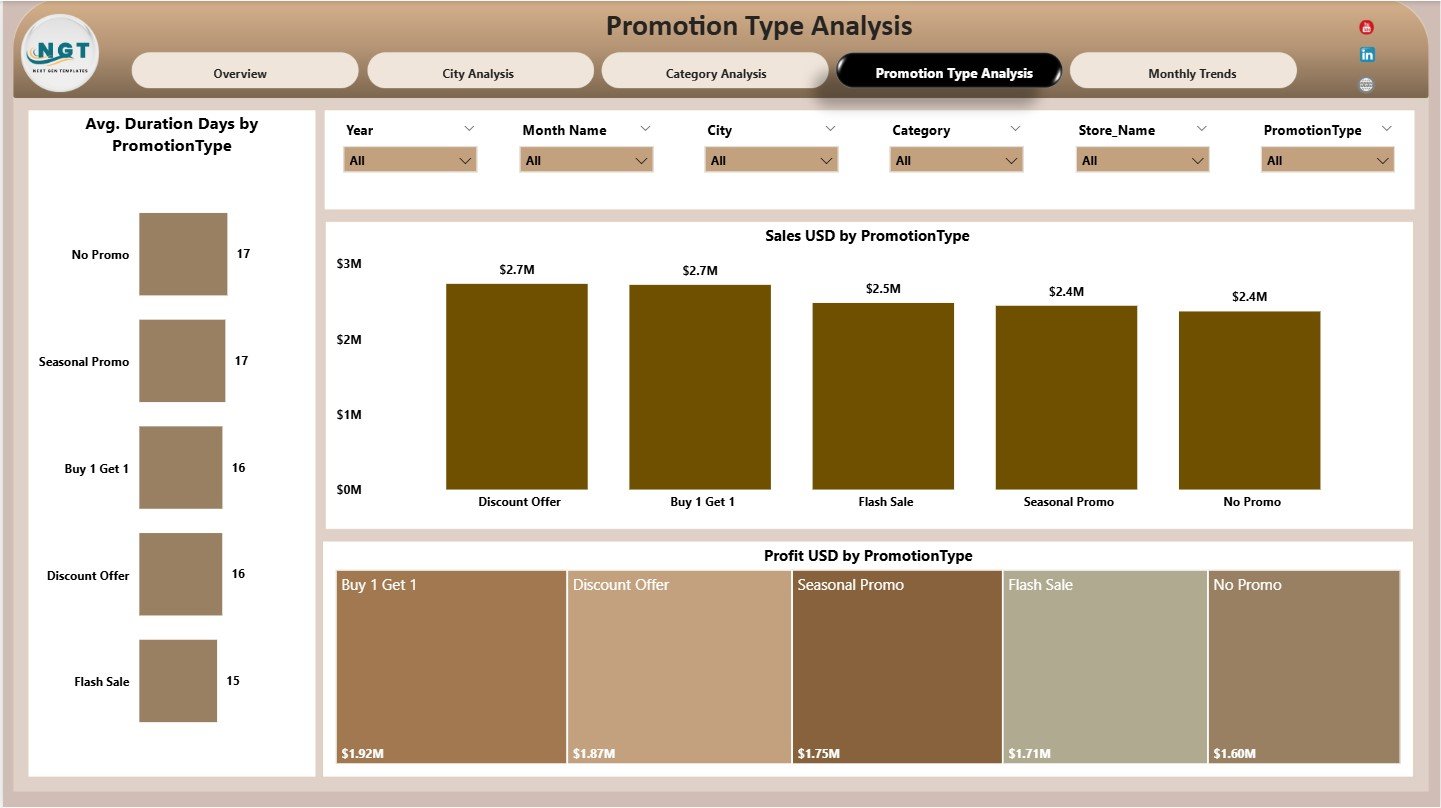
Task: Open the Store_Name slicer dropdown
Action: tap(1197, 160)
